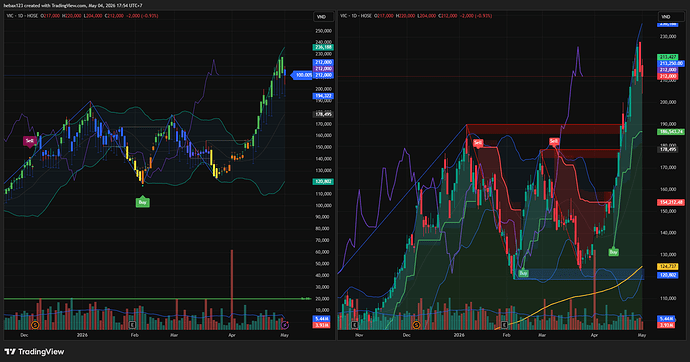Click the May date label on the right chart axis
690x362 pixels.
pos(642,335)
